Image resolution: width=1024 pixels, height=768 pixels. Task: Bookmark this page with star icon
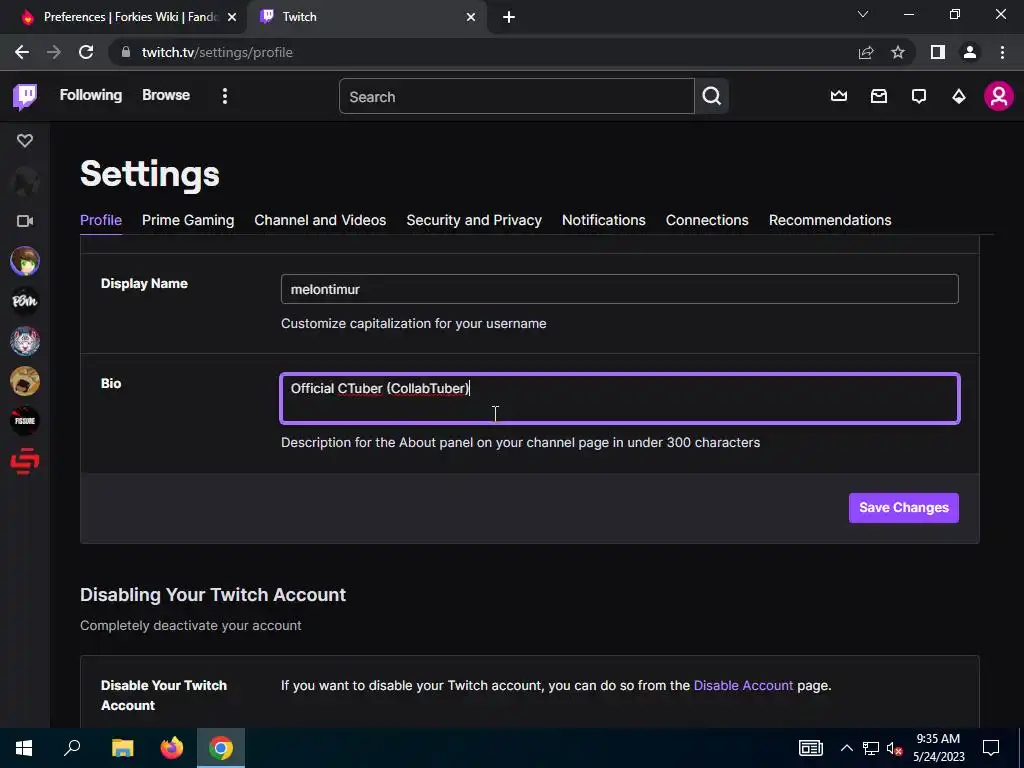(898, 52)
